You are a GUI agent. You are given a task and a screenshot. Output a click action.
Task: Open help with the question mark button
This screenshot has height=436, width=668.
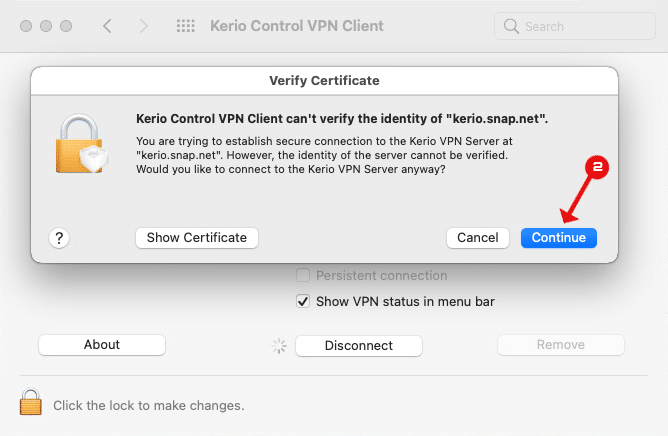tap(59, 238)
